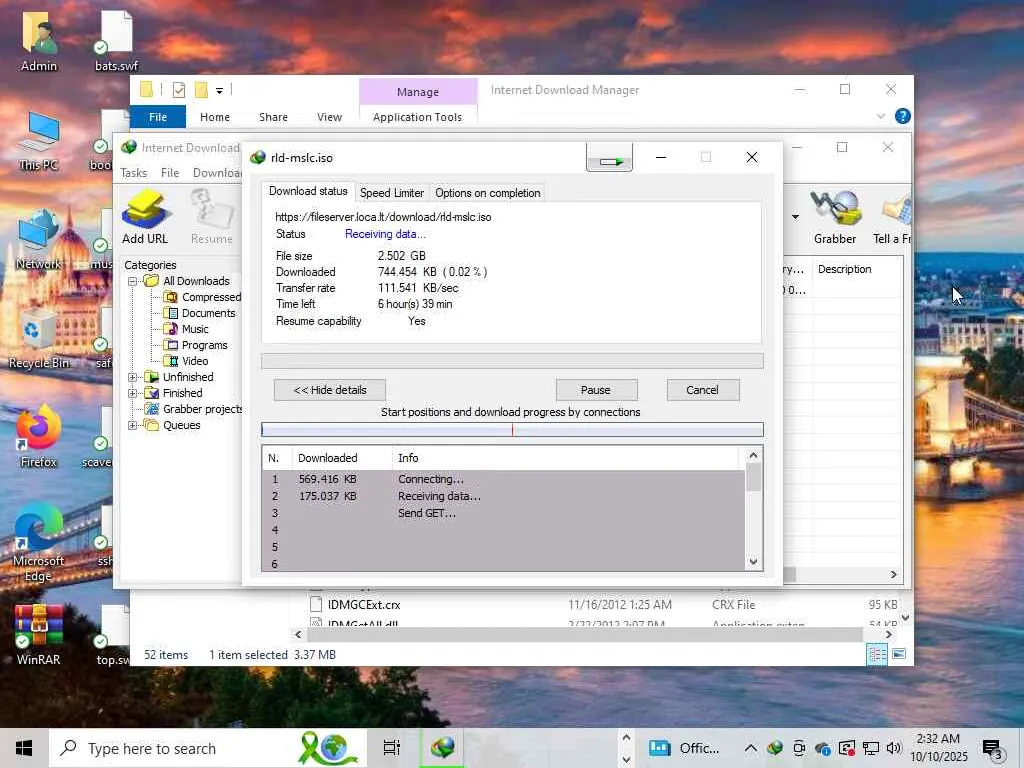
Task: Open the Explorer Share ribbon tab
Action: [x=273, y=117]
